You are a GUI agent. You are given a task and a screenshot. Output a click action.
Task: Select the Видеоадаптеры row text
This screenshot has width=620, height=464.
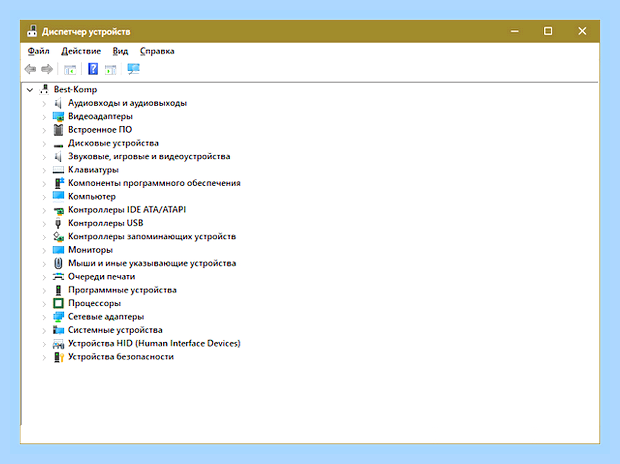[100, 116]
